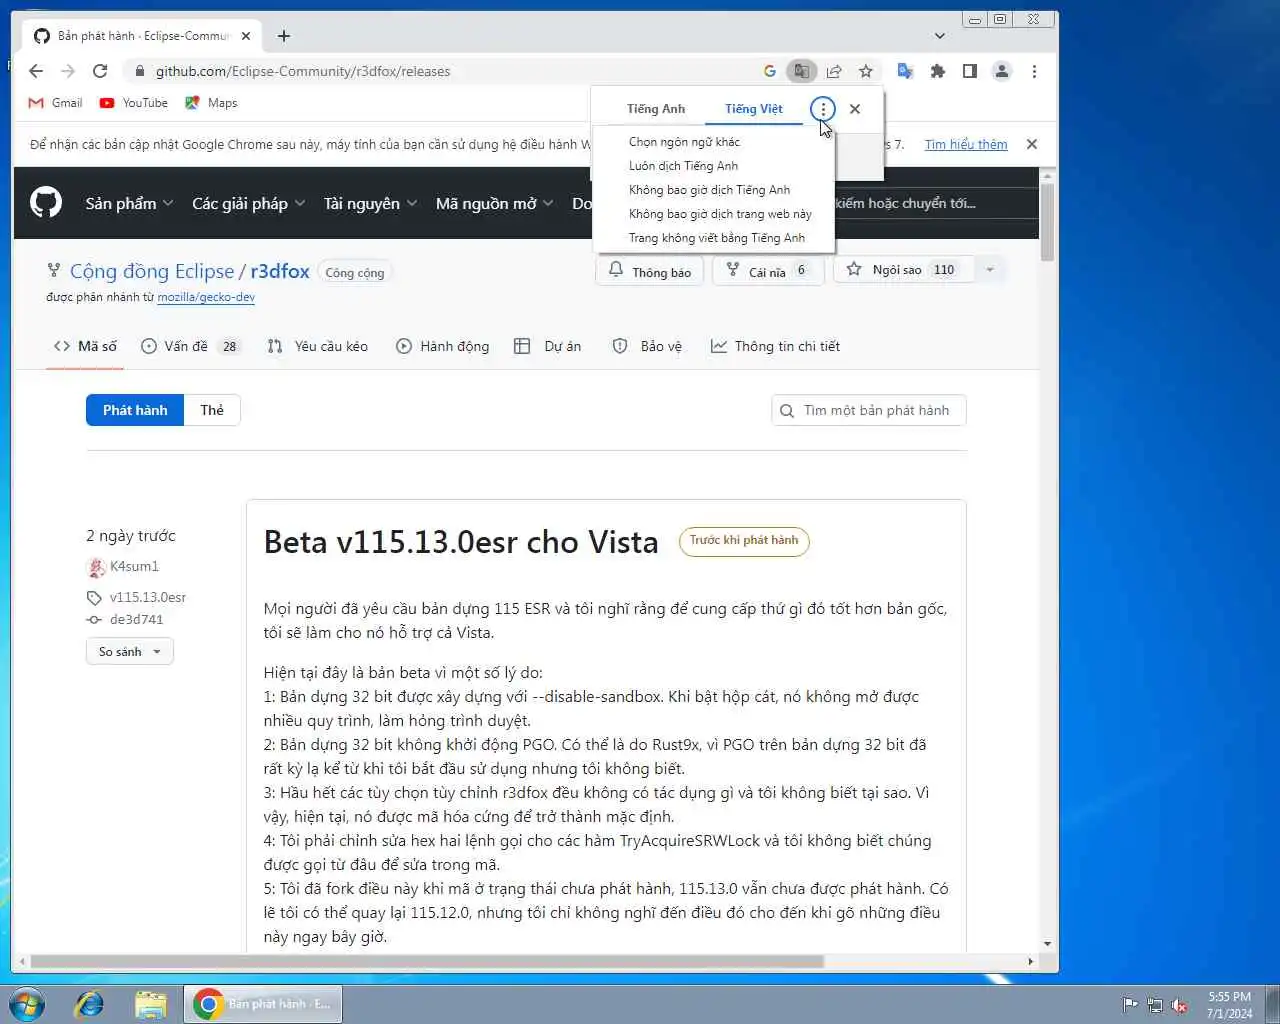Open the Windows Start button

coord(27,1004)
